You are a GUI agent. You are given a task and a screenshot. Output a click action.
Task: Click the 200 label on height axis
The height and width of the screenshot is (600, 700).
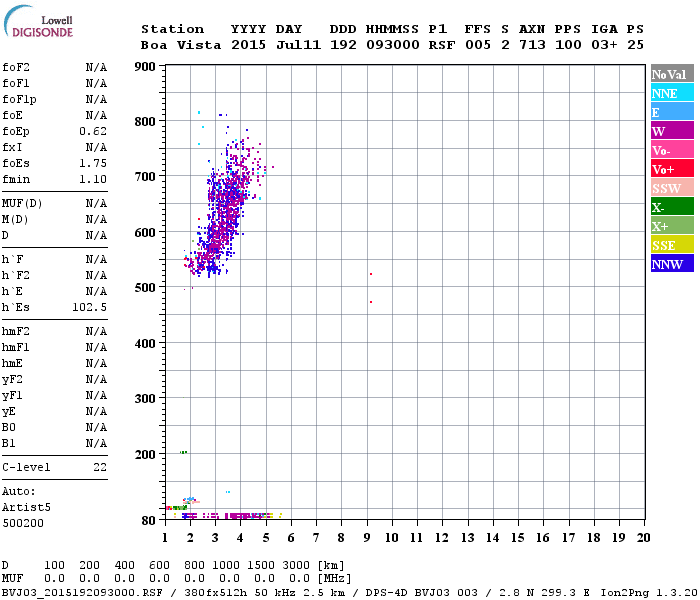pyautogui.click(x=145, y=454)
